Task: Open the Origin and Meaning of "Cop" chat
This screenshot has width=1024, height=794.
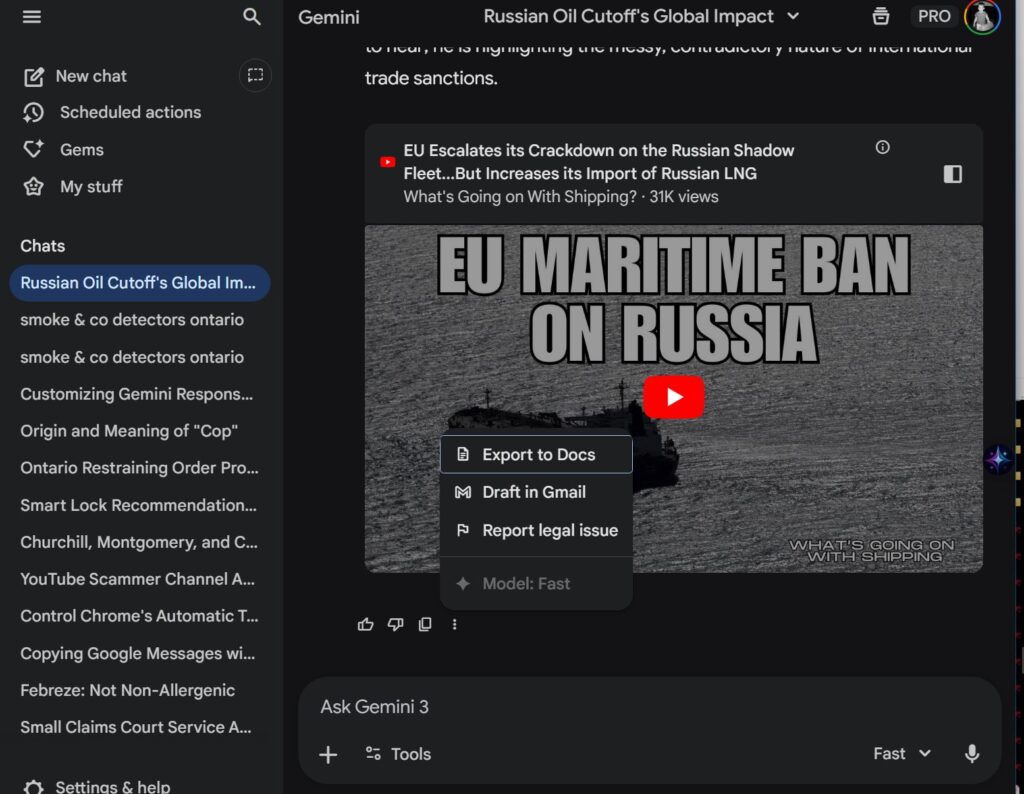Action: pos(129,431)
